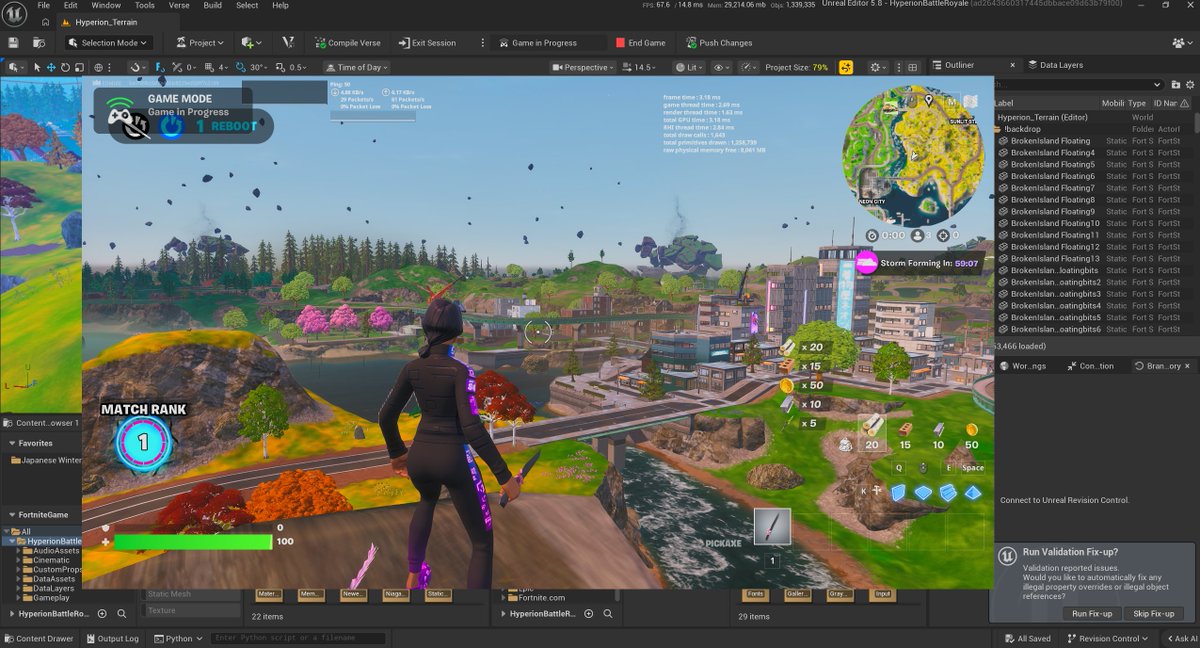Toggle surface snapping icon
The image size is (1200, 648).
[176, 67]
